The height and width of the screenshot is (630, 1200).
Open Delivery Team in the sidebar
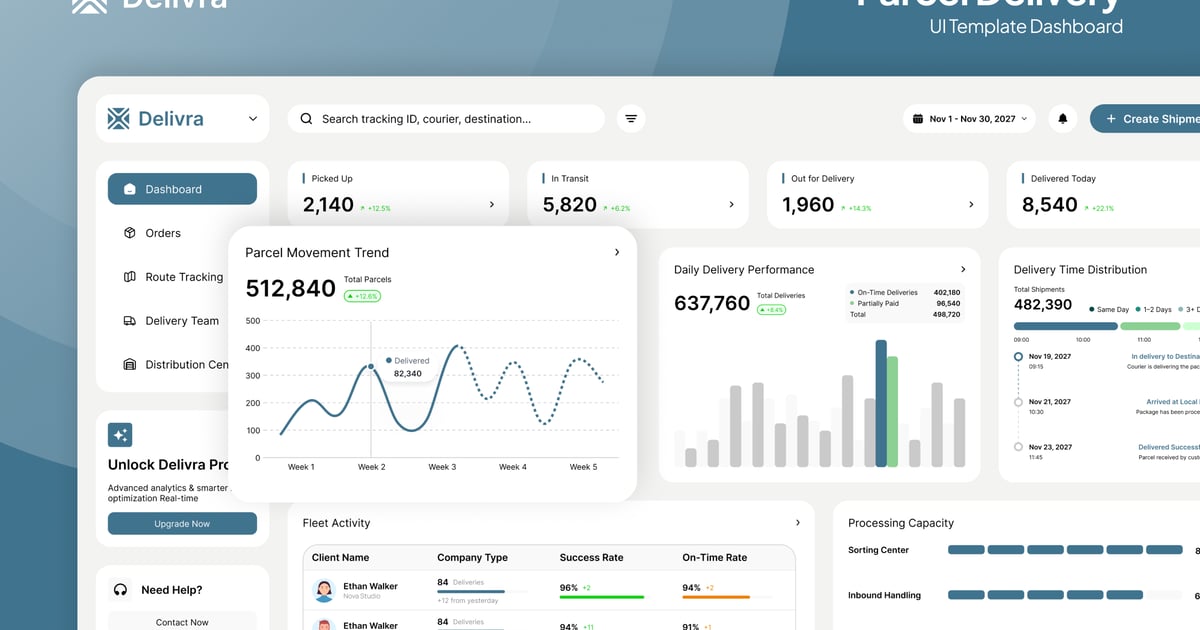coord(182,321)
